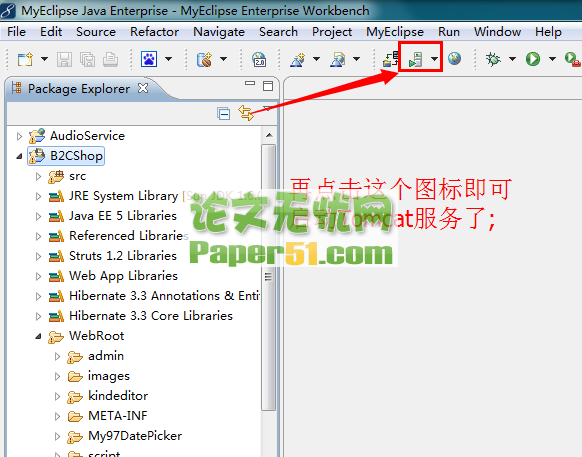Expand the AudioService project
The image size is (582, 457).
click(19, 136)
